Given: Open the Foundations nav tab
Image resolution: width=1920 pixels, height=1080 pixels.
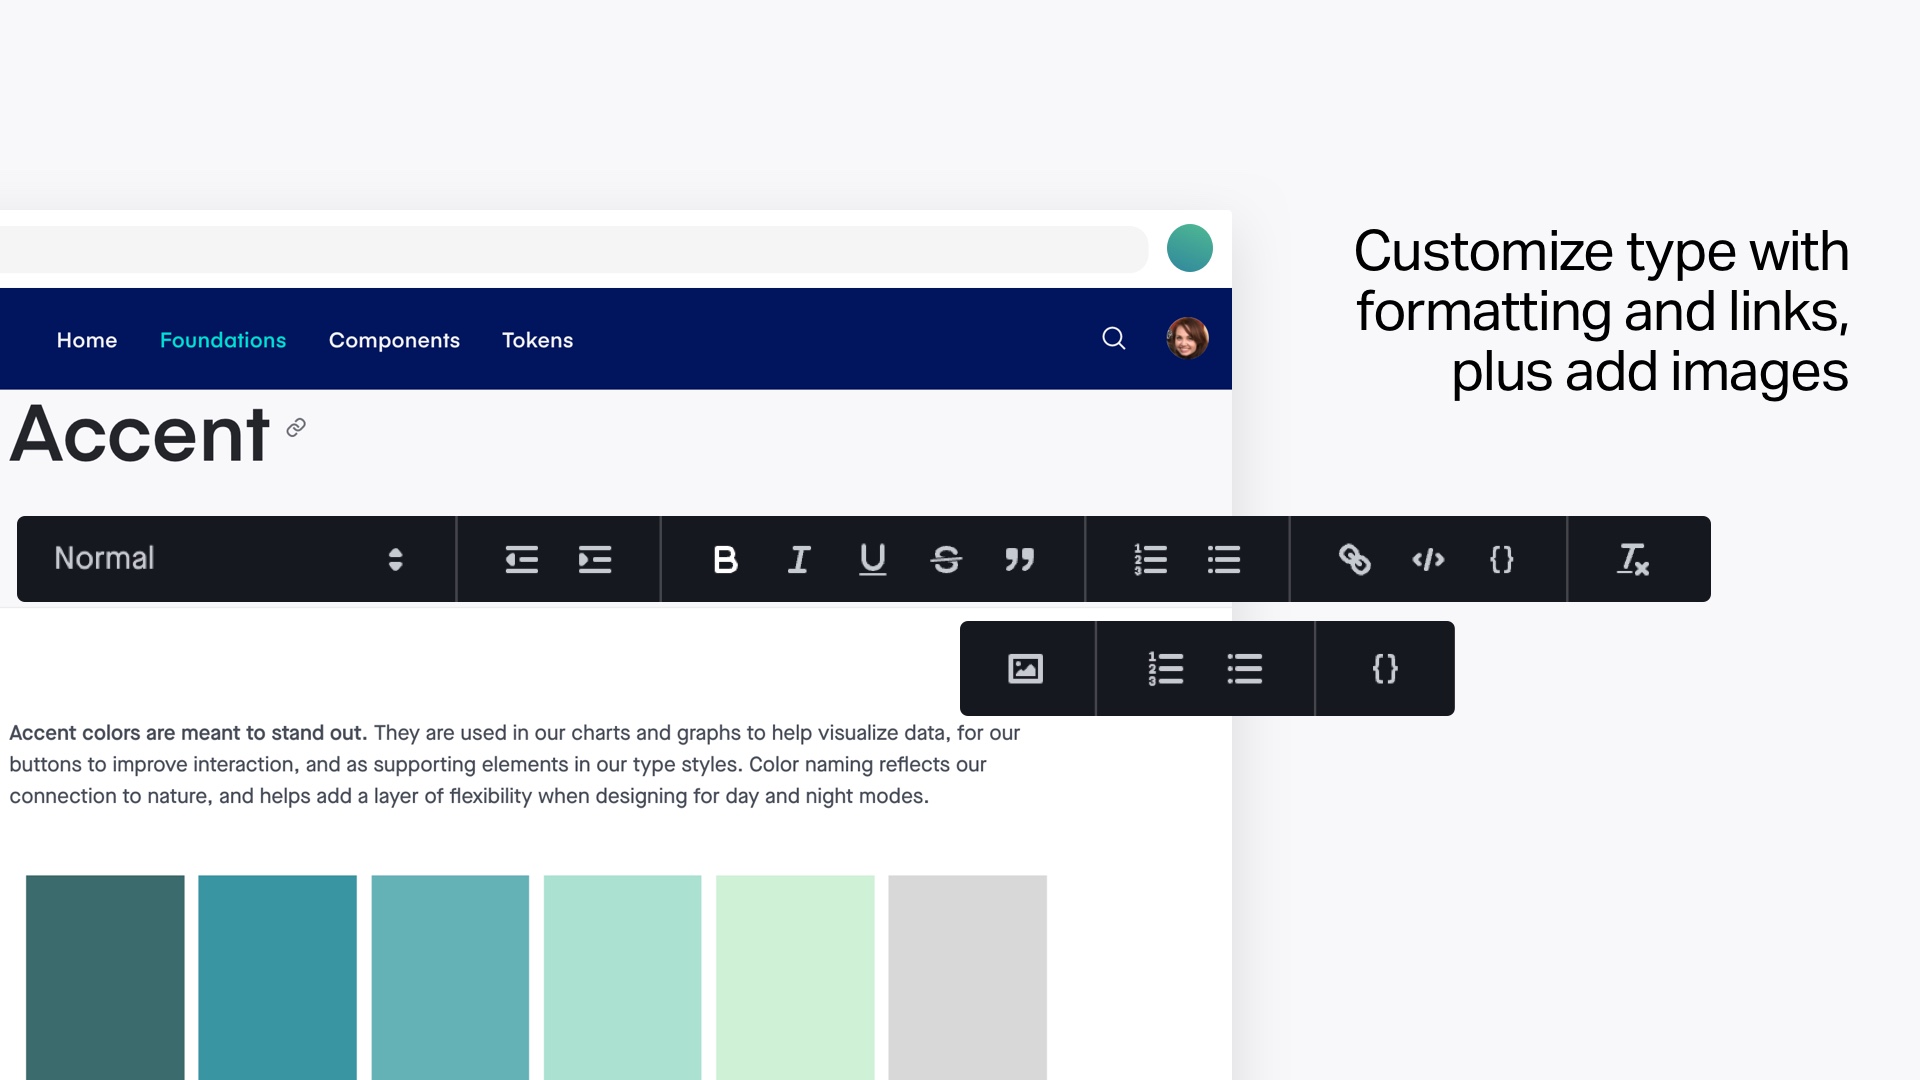Looking at the screenshot, I should pyautogui.click(x=223, y=340).
